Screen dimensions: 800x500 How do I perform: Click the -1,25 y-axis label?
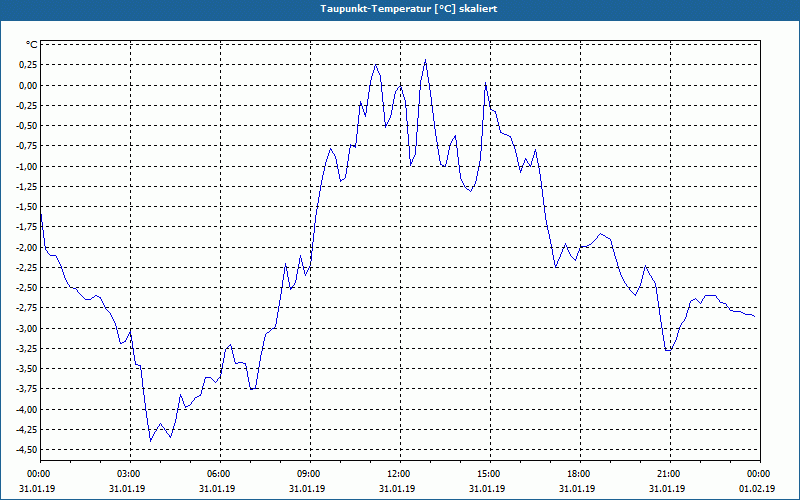click(27, 186)
